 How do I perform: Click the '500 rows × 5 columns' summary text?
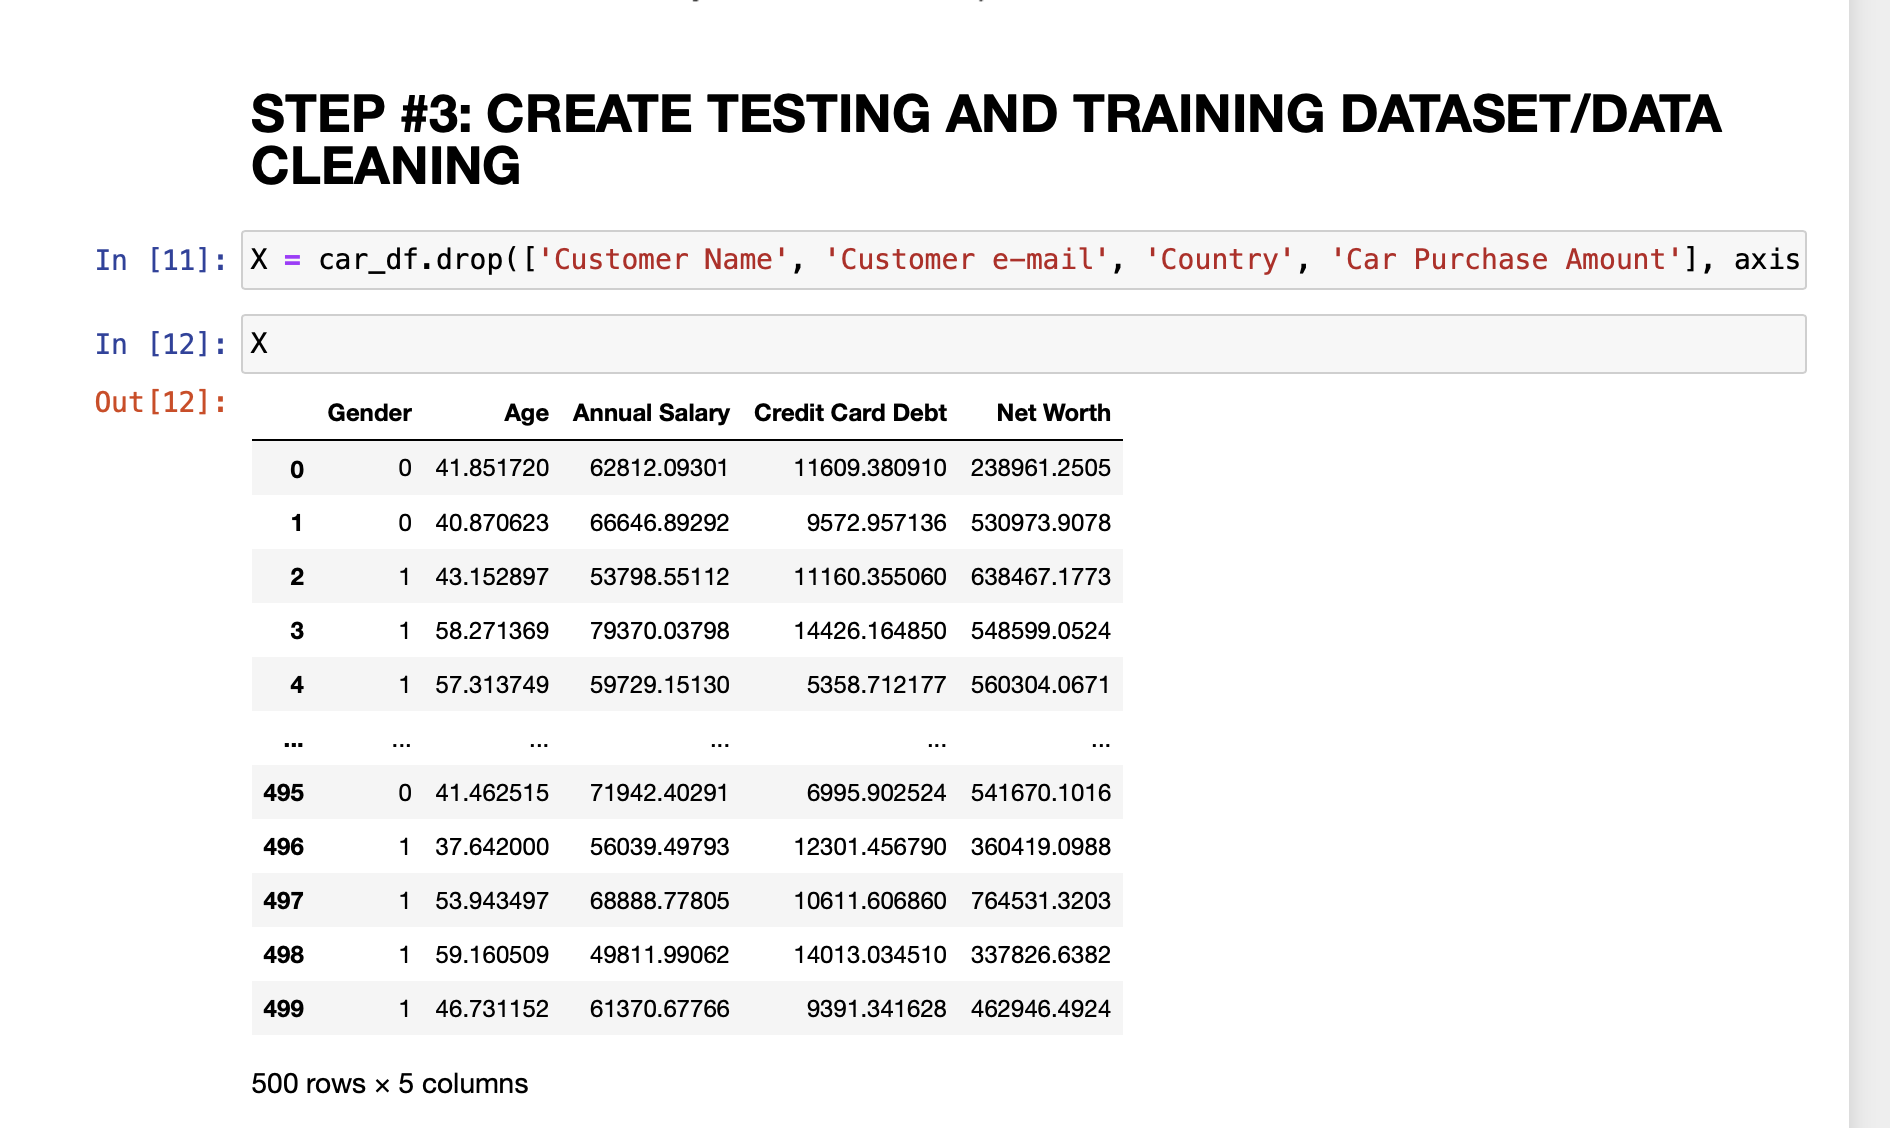[x=390, y=1084]
